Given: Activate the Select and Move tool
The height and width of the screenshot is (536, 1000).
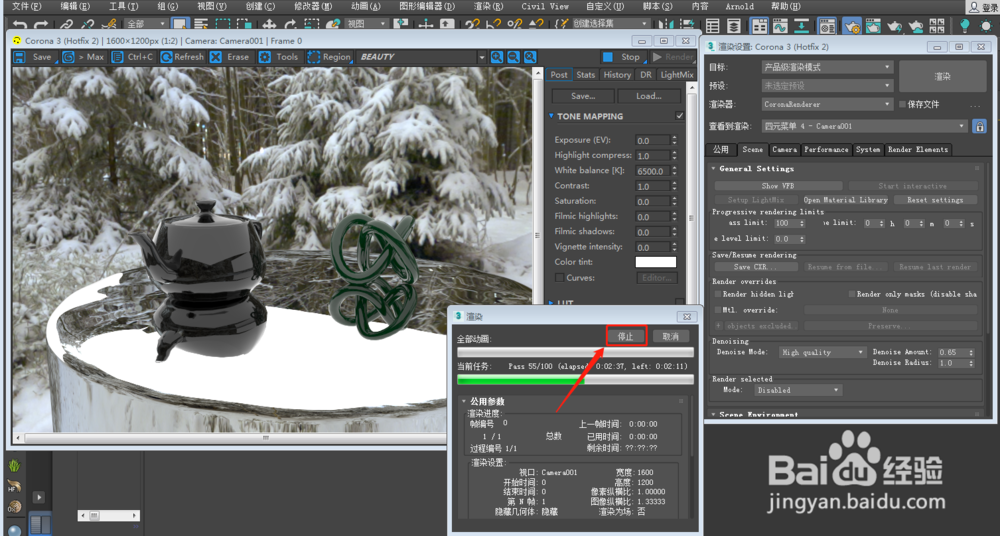Looking at the screenshot, I should coord(269,26).
